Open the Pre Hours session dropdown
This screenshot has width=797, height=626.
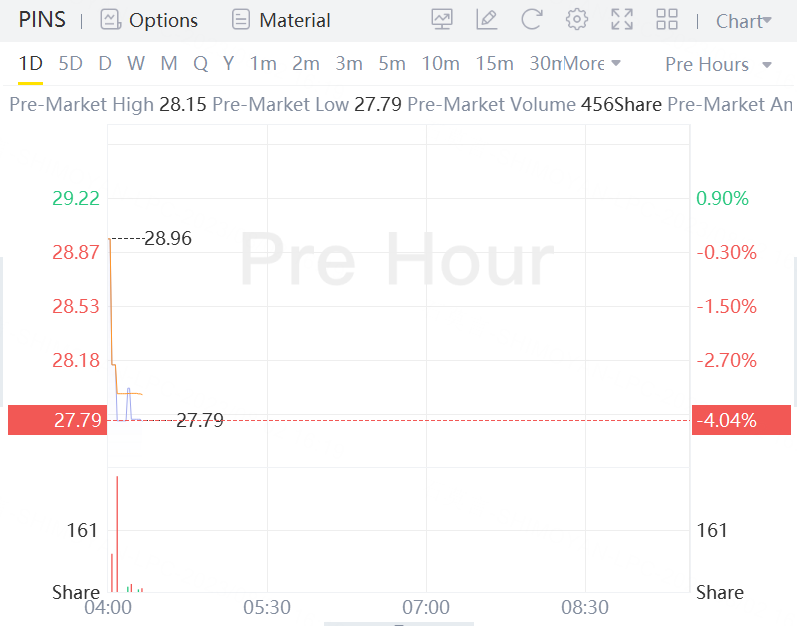[718, 64]
